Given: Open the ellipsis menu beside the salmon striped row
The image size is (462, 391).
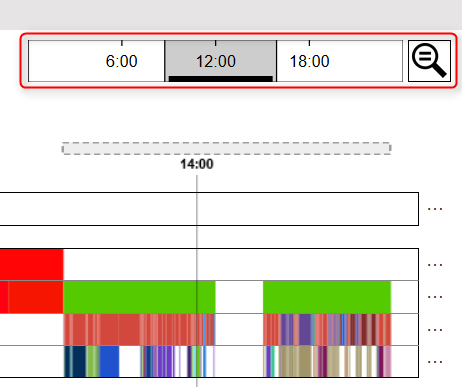Looking at the screenshot, I should [x=435, y=330].
